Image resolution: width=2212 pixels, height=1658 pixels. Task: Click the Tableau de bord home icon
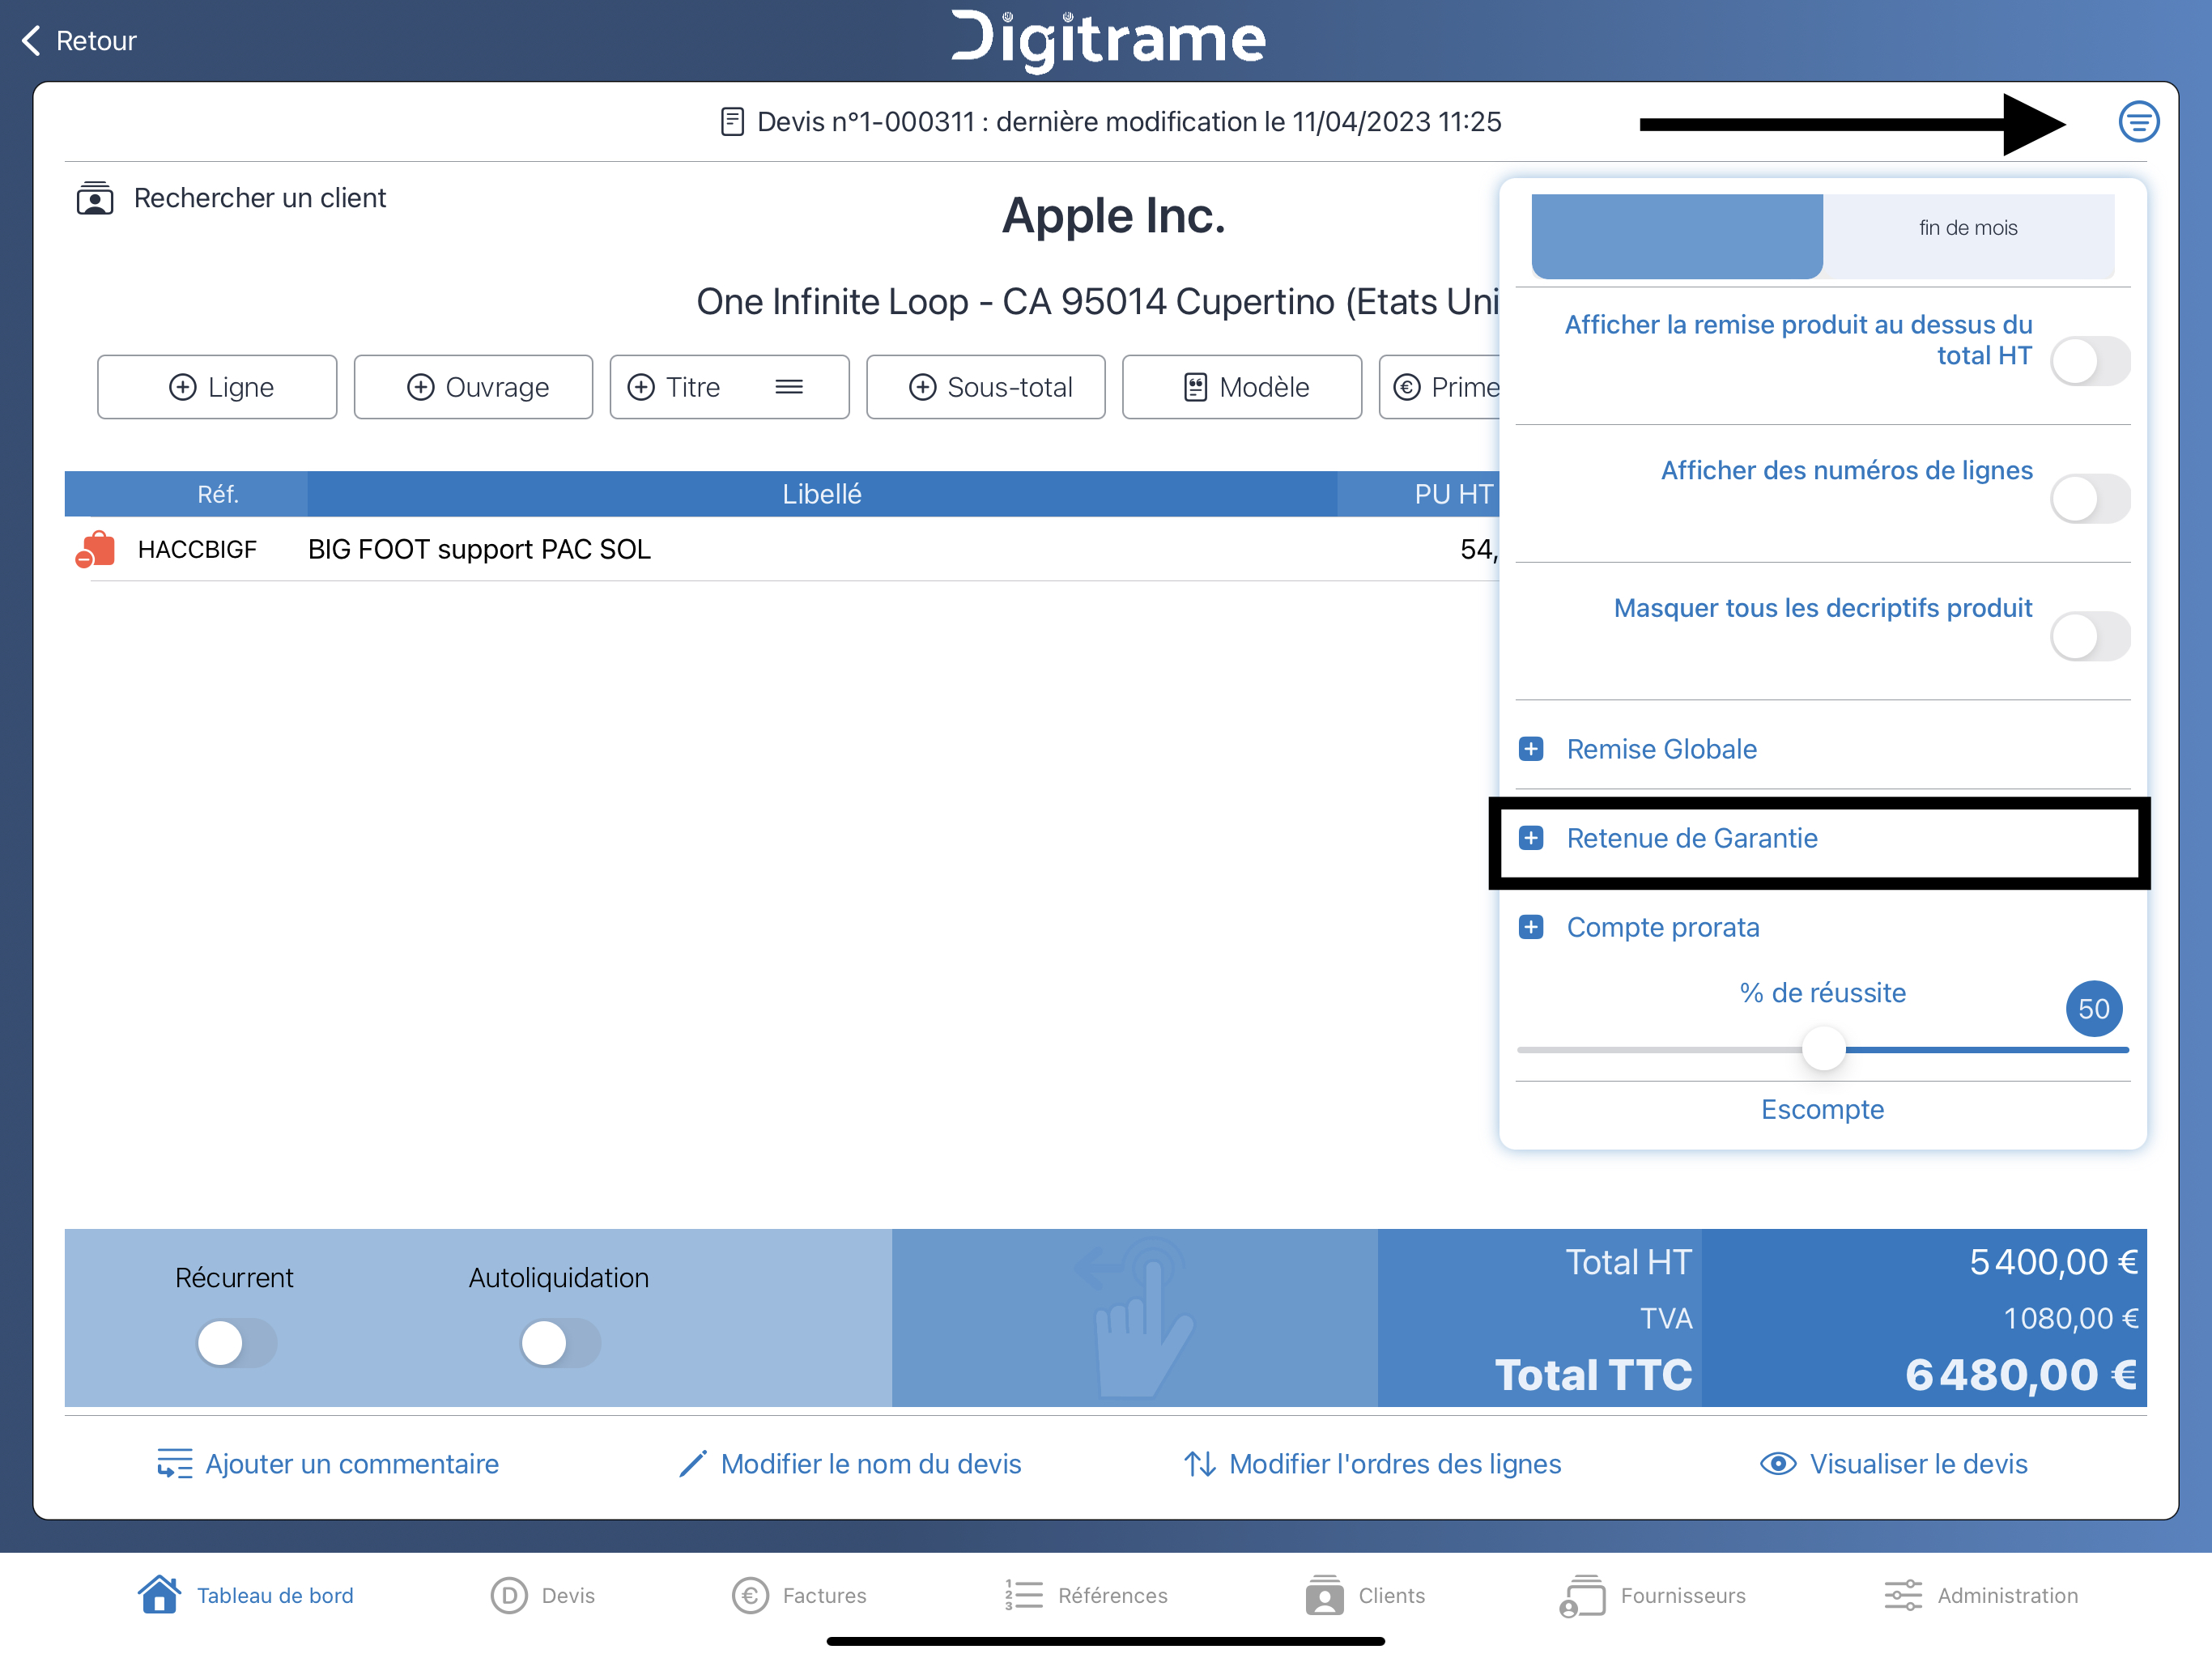pos(159,1594)
